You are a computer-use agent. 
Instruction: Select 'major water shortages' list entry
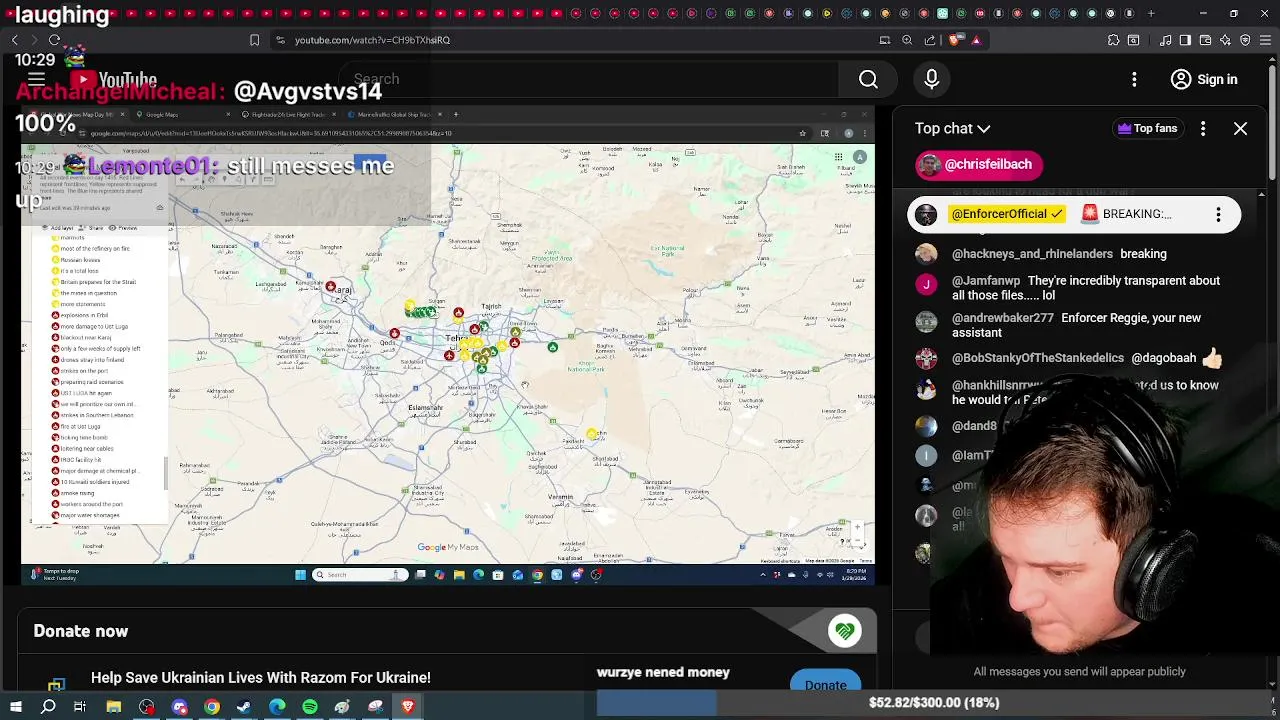click(x=89, y=515)
